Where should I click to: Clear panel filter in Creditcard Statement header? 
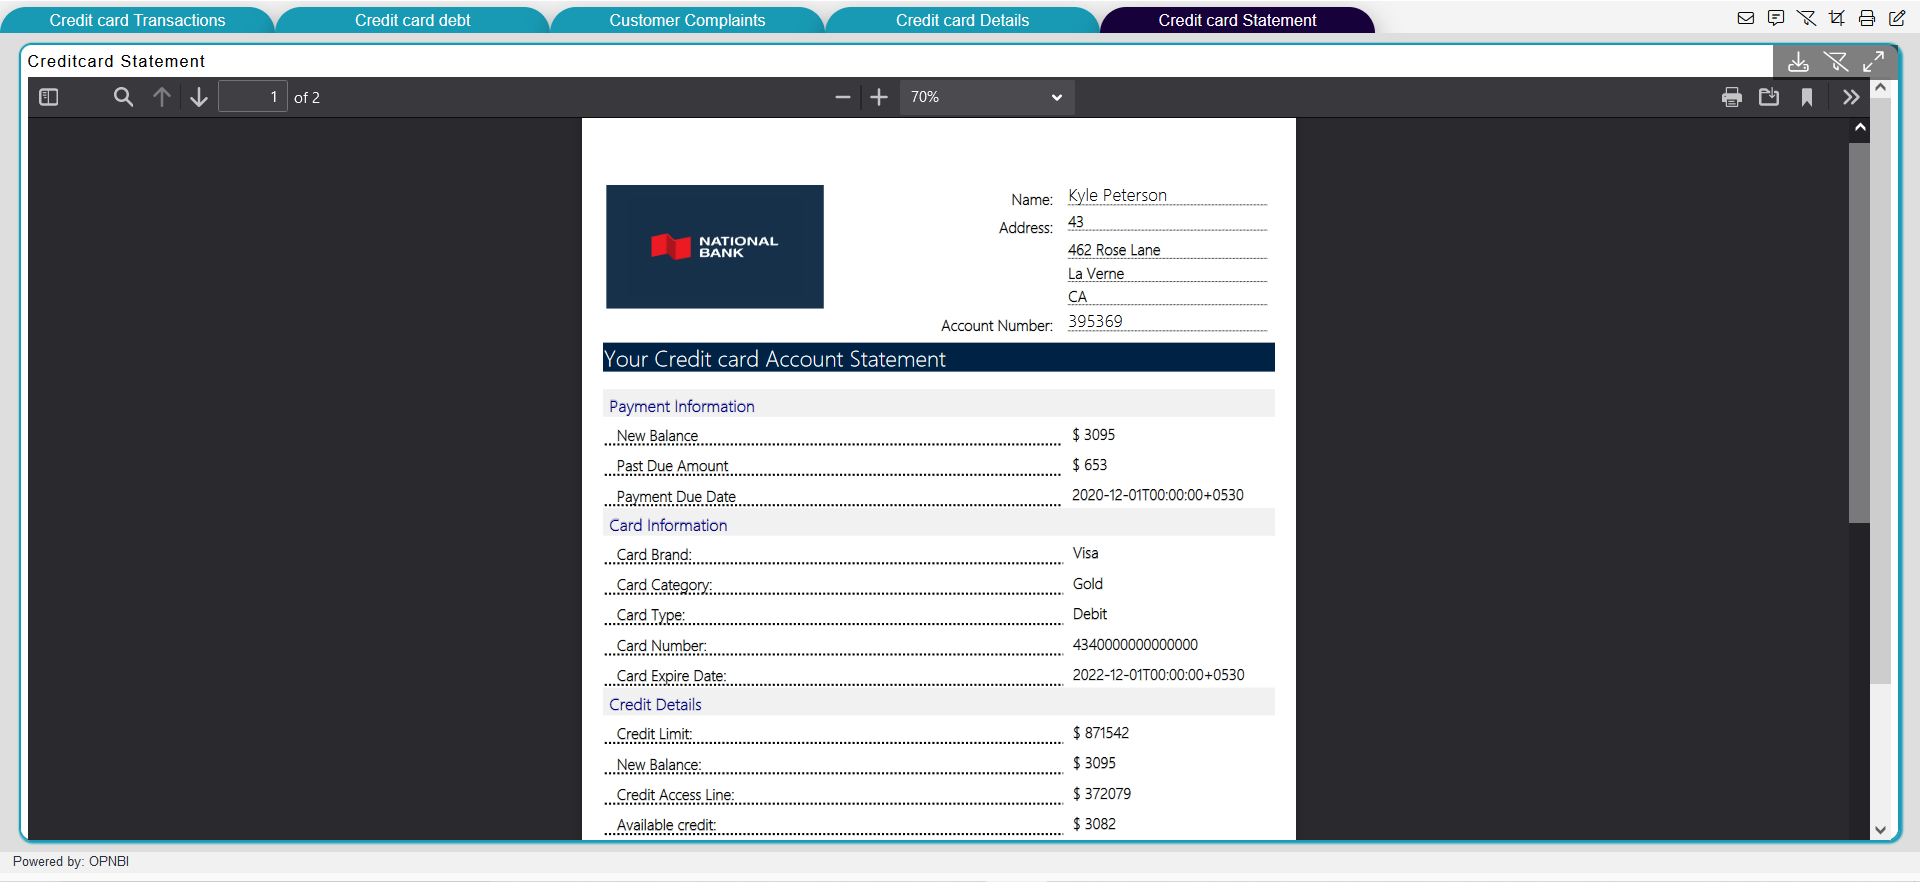pyautogui.click(x=1836, y=62)
